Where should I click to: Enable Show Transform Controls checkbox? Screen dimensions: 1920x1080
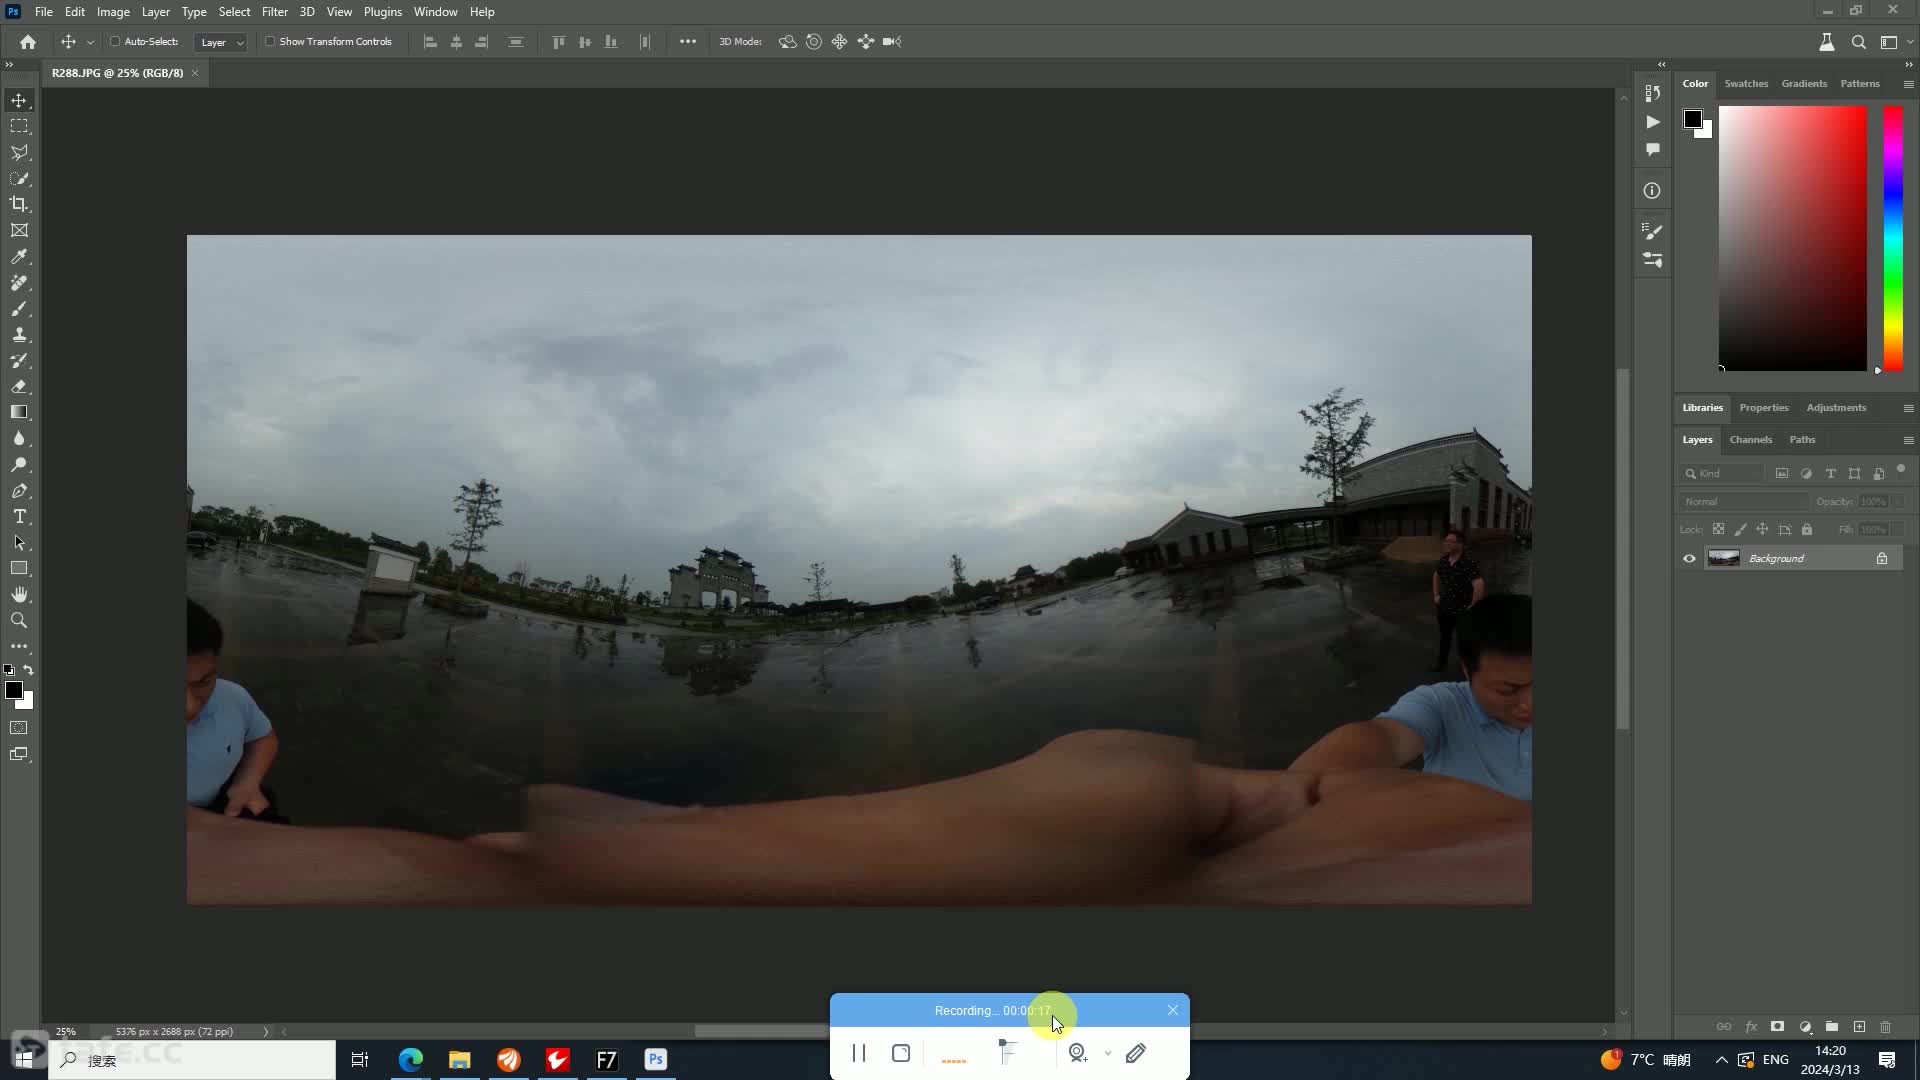click(x=270, y=42)
